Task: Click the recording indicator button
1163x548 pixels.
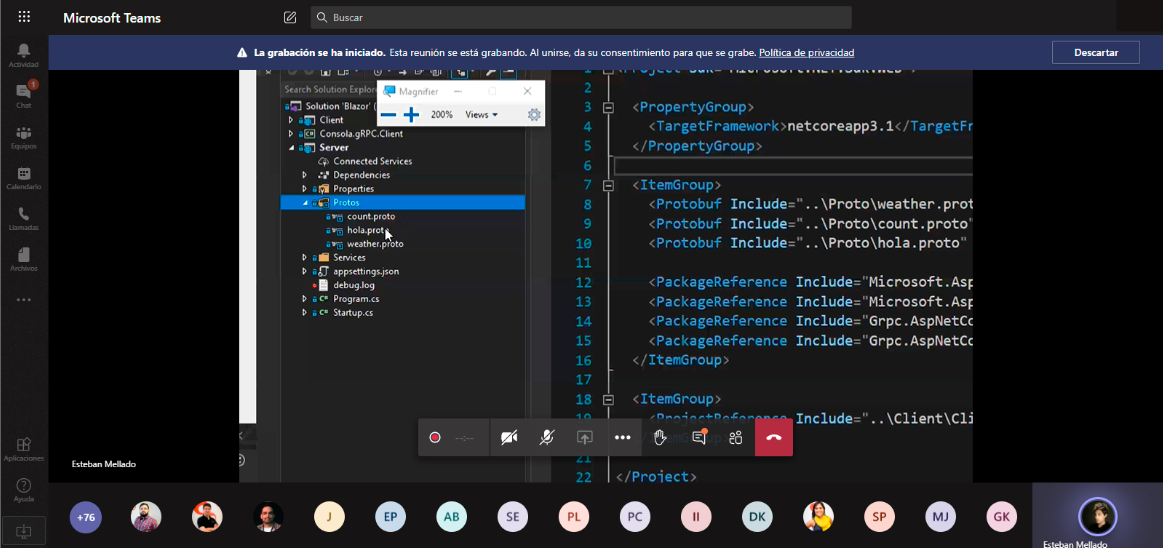Action: click(435, 438)
